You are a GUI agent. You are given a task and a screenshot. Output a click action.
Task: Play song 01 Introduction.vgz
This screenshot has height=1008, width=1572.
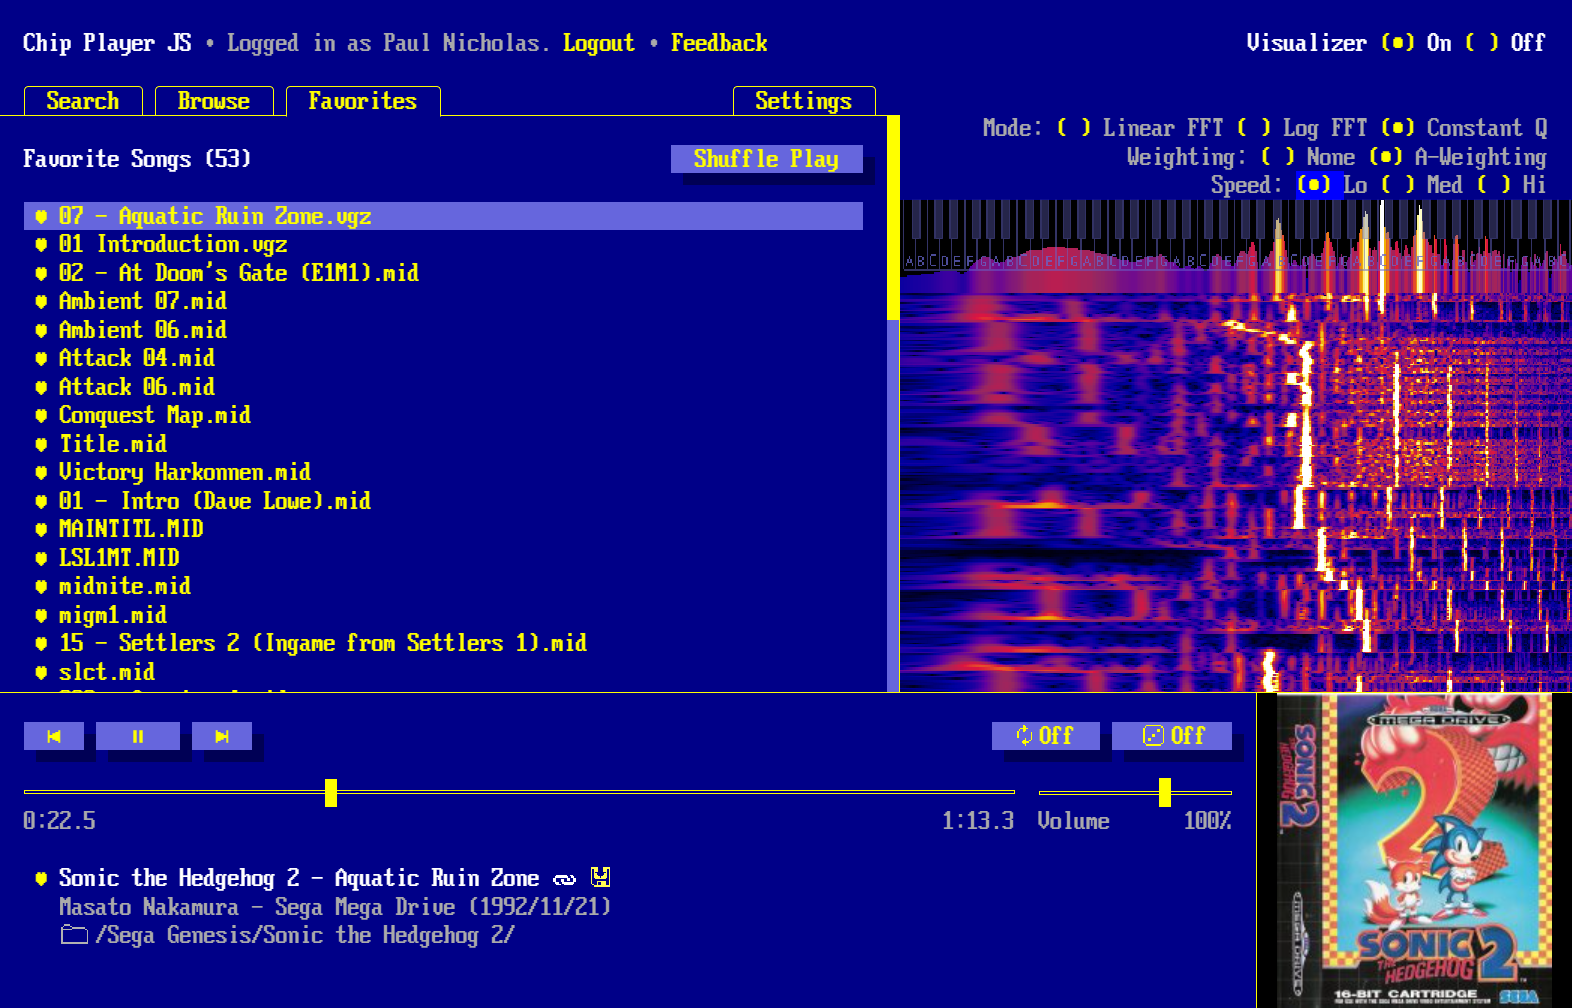pos(173,244)
